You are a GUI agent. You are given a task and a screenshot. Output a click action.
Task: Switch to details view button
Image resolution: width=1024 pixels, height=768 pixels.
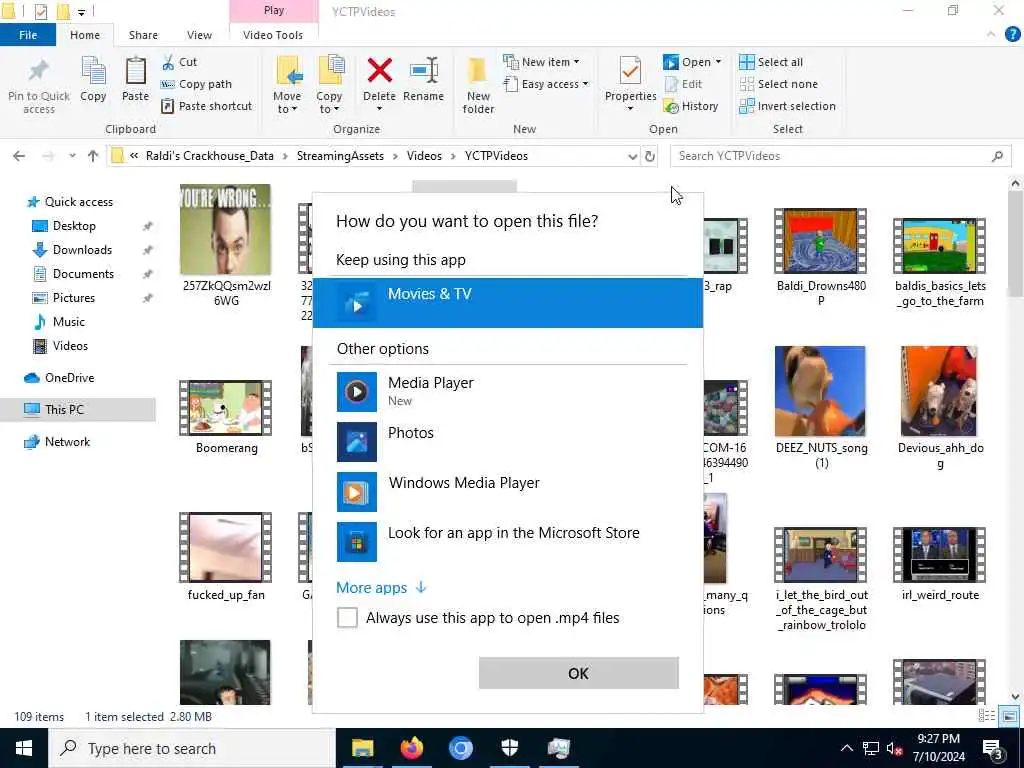987,716
